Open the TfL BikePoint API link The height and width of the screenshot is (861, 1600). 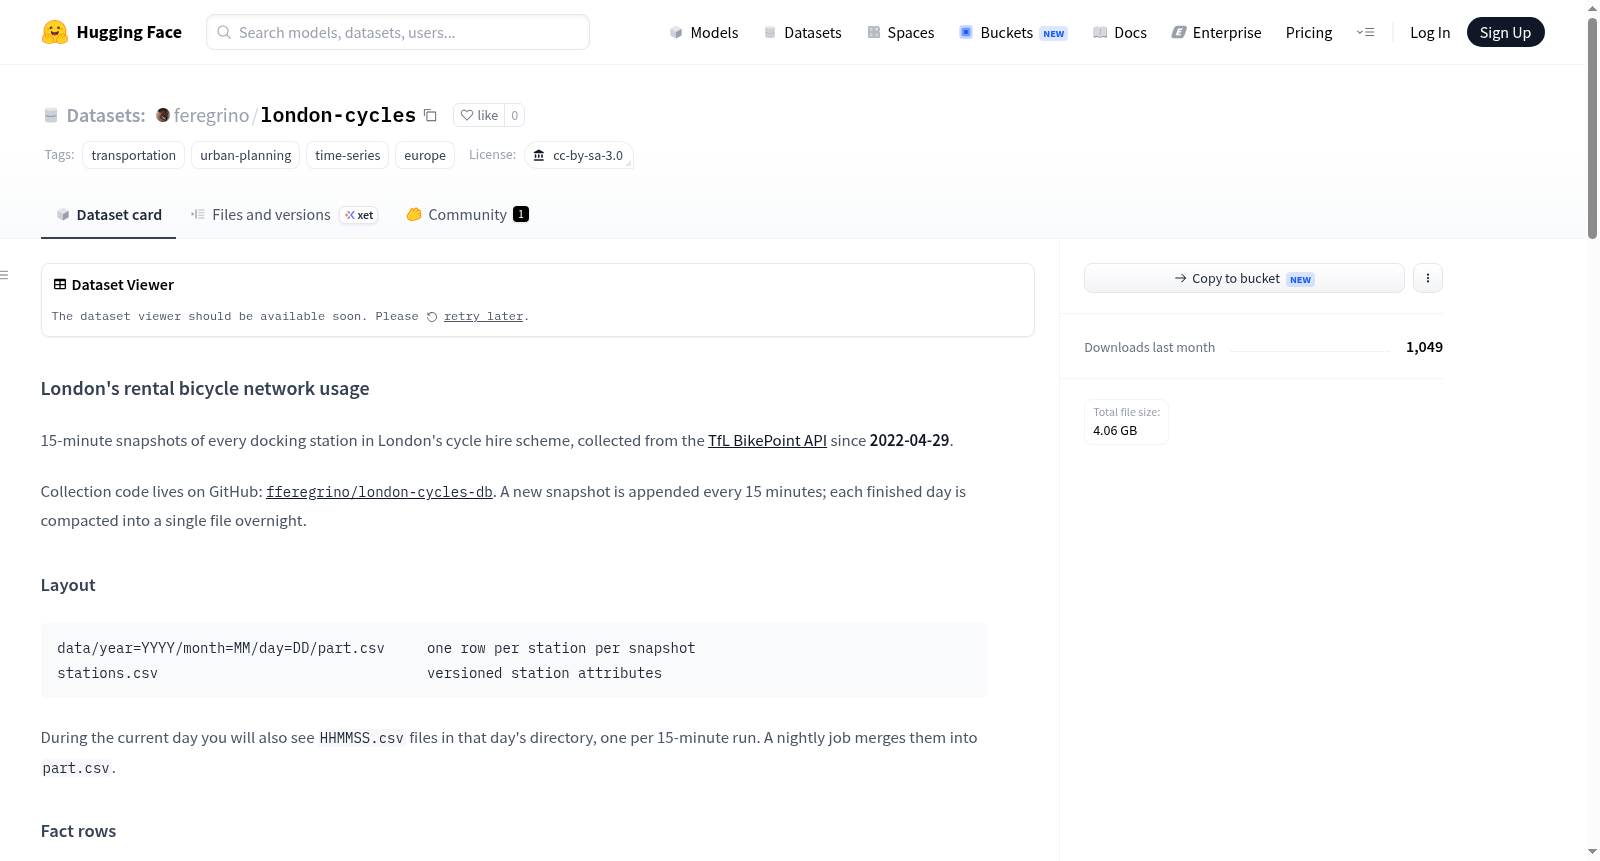pos(768,440)
